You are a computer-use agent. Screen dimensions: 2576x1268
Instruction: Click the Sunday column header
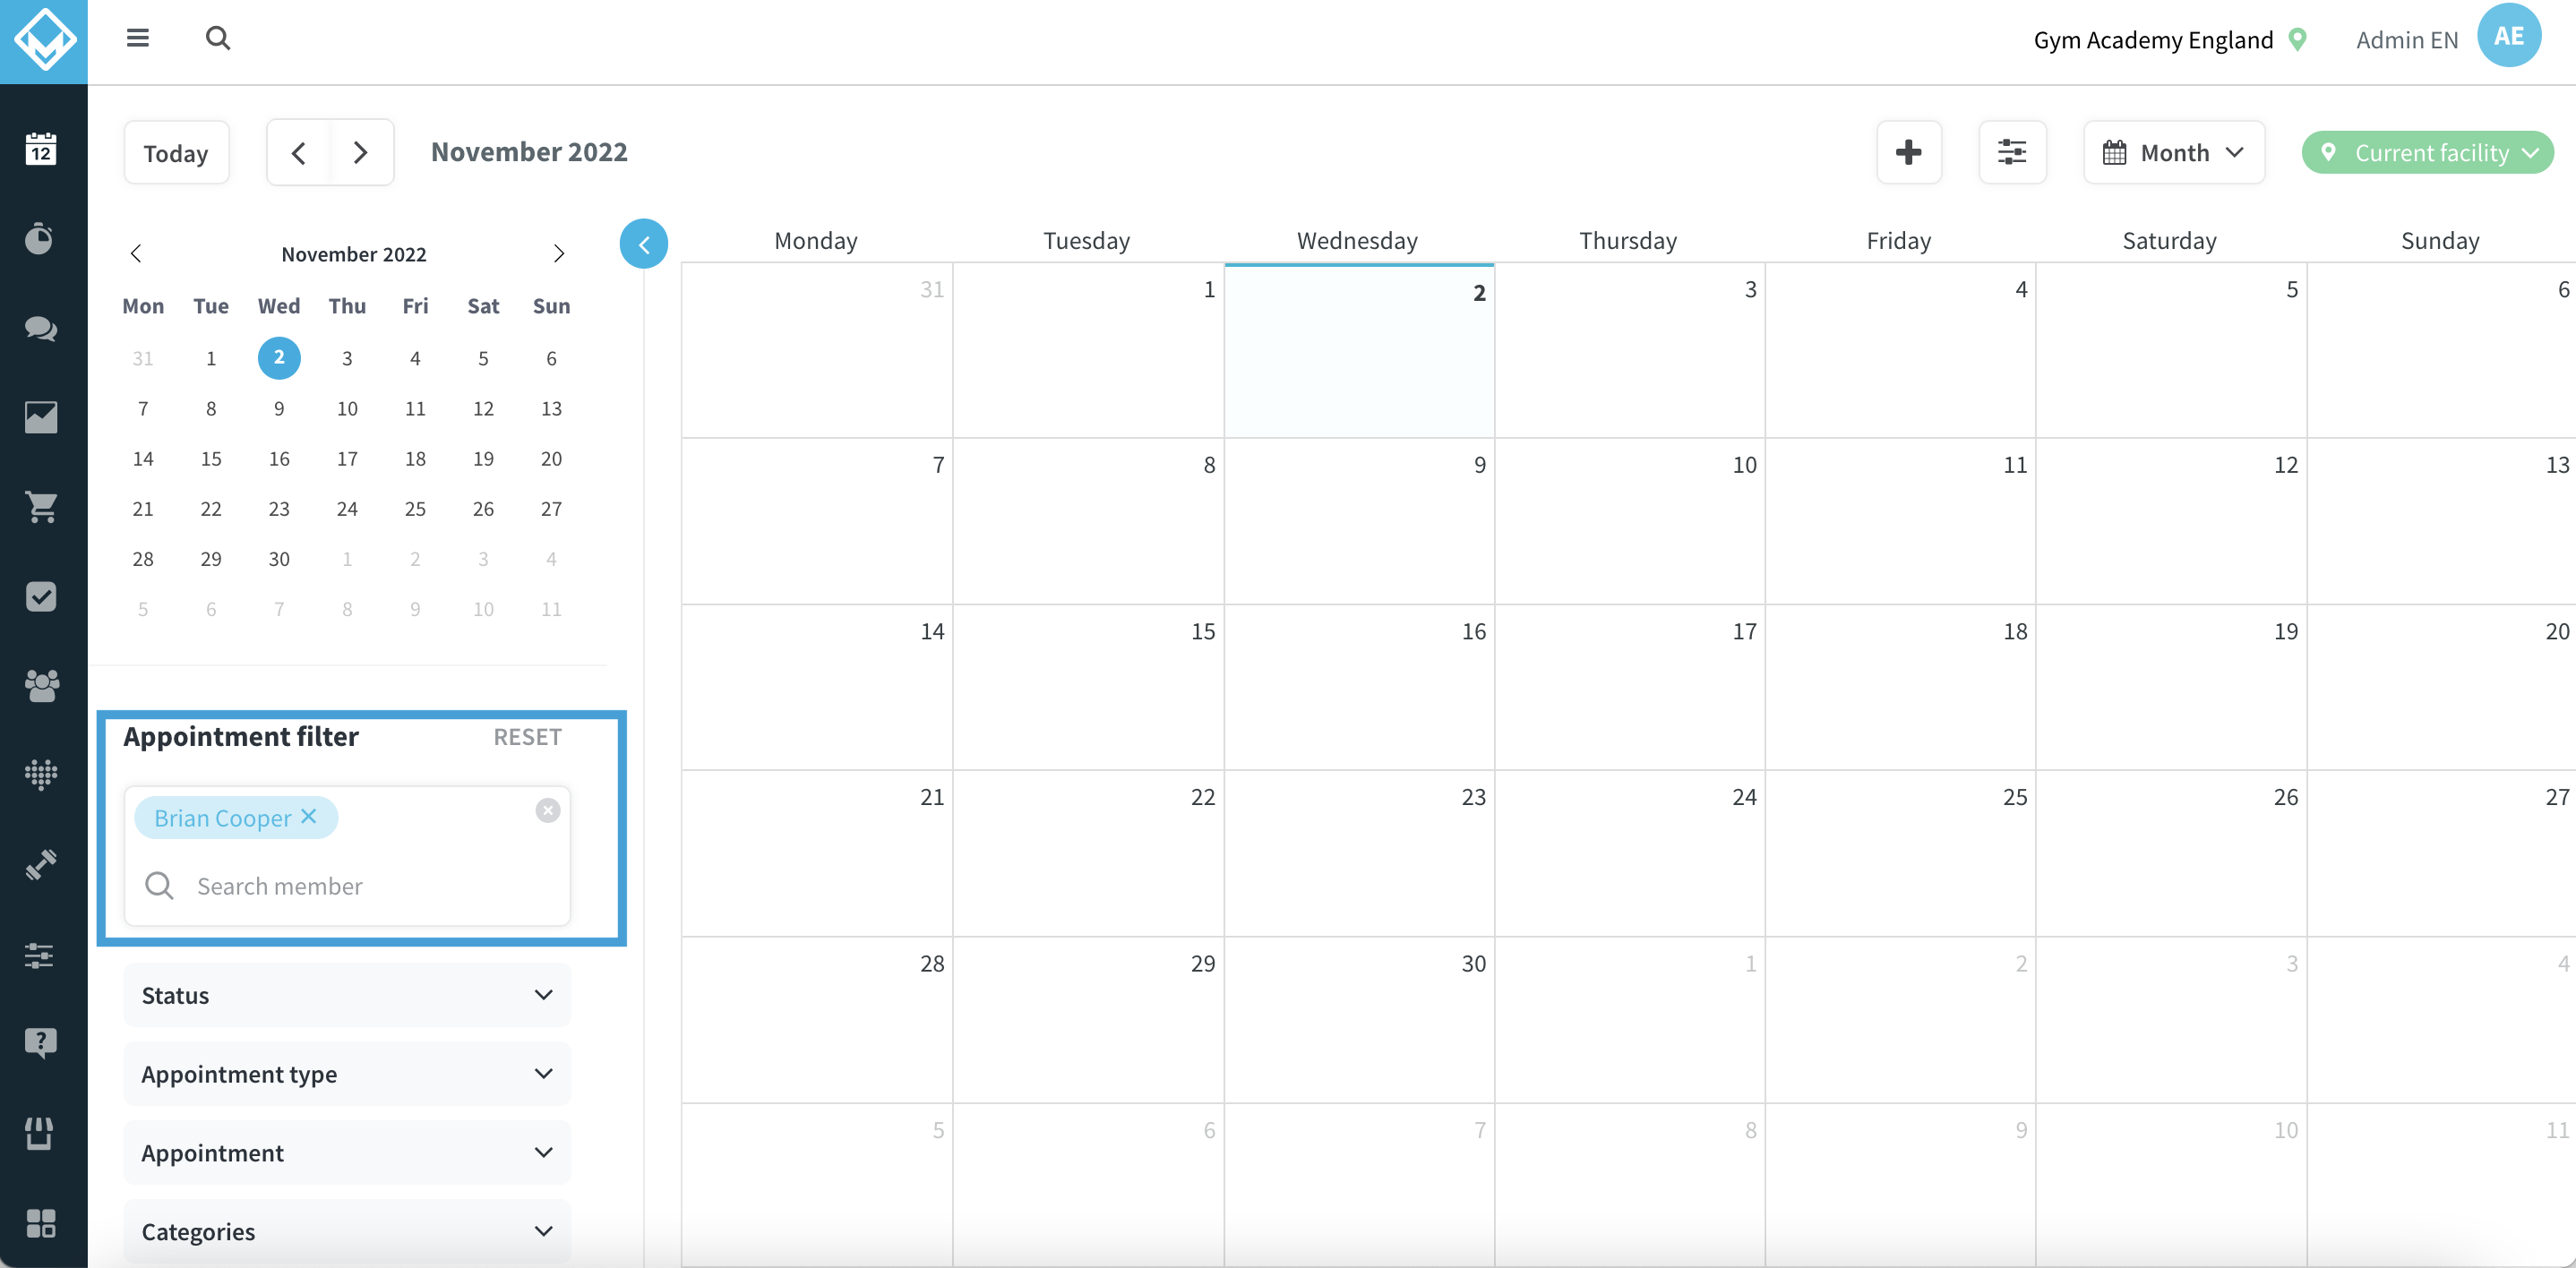coord(2440,241)
